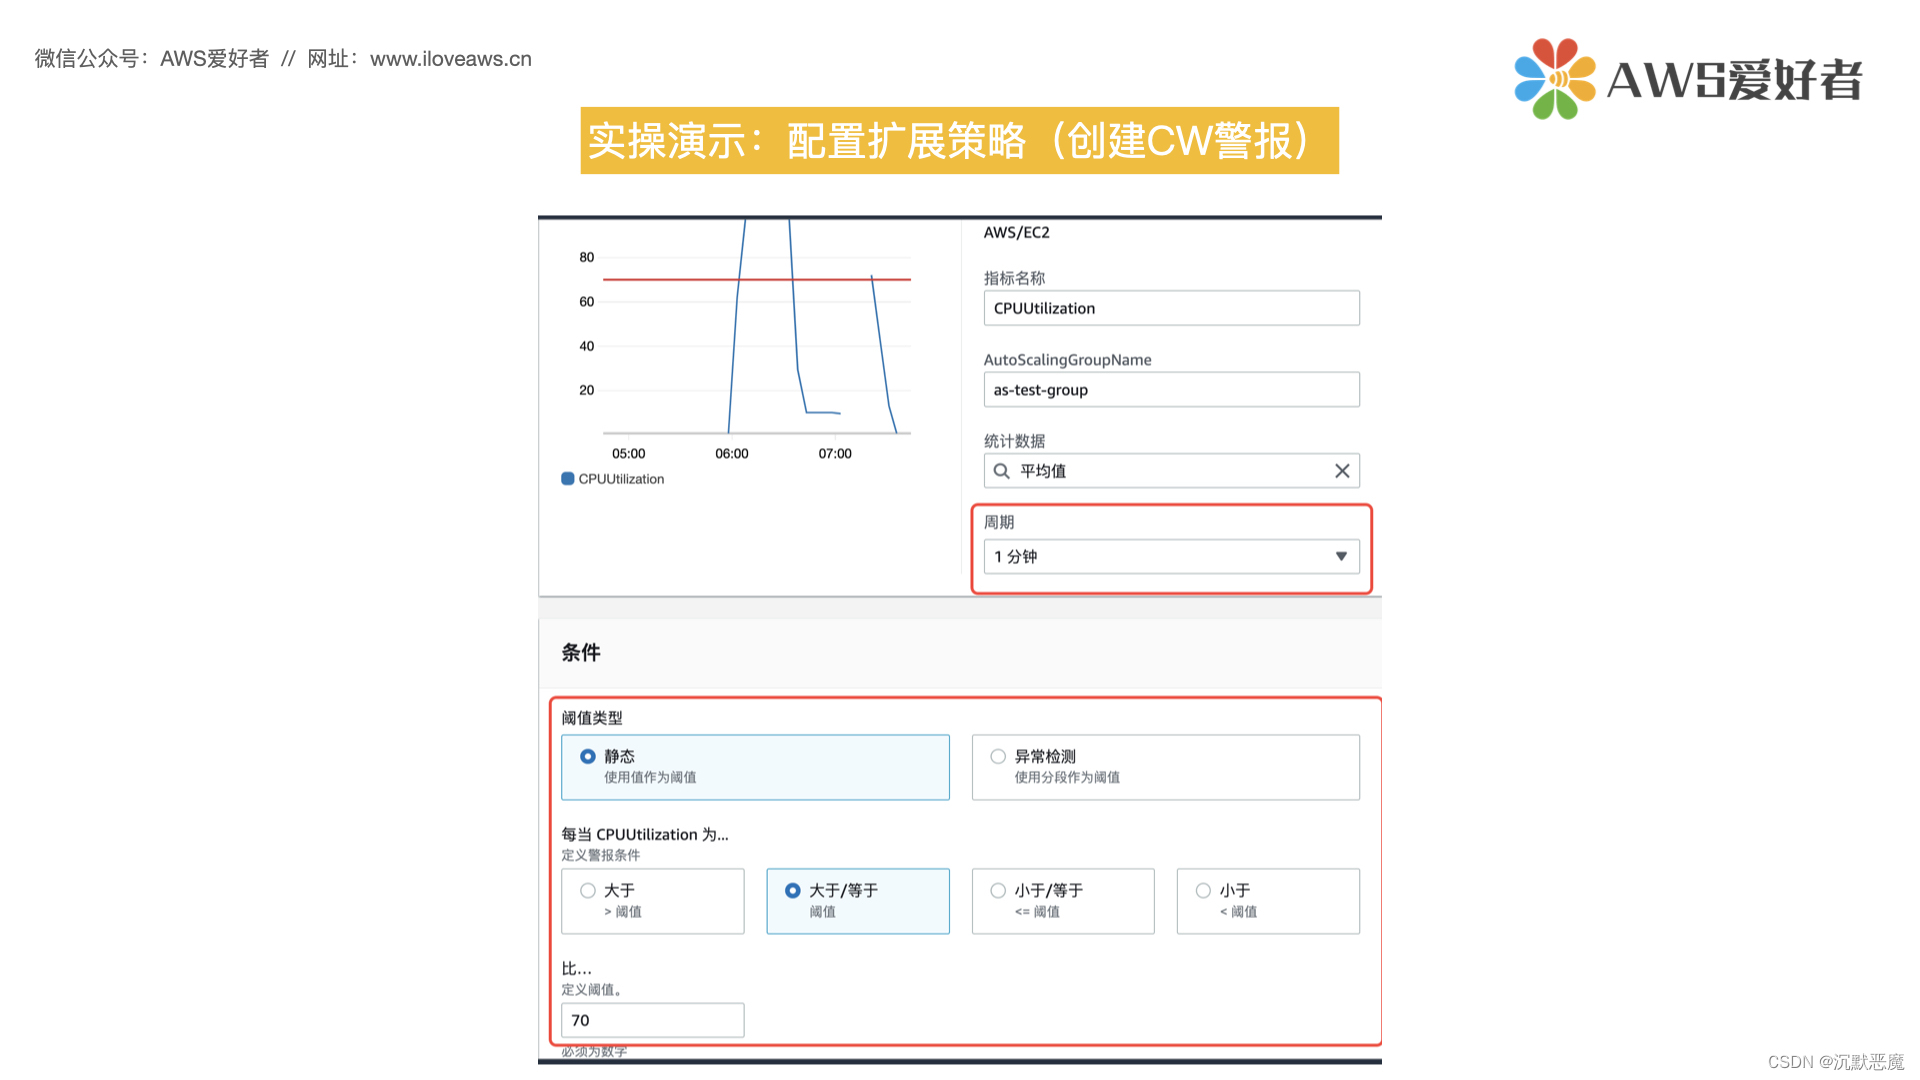This screenshot has height=1080, width=1920.
Task: Choose the 大于 greater-than condition
Action: pyautogui.click(x=653, y=901)
